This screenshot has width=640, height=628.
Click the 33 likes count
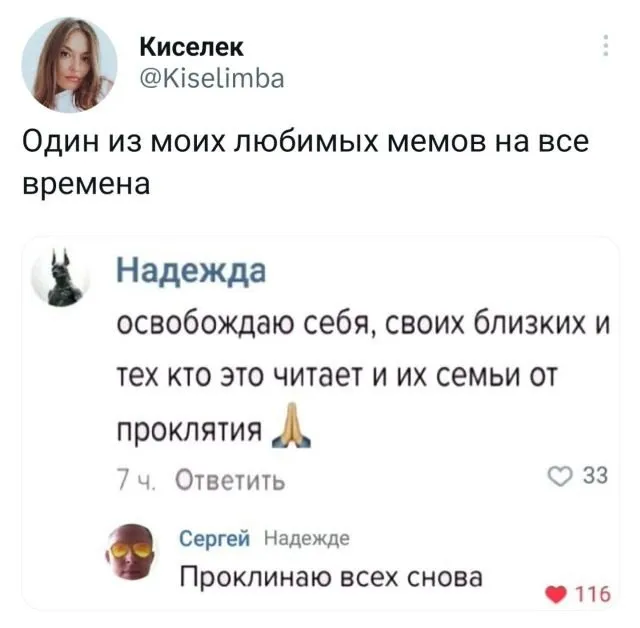click(x=596, y=476)
